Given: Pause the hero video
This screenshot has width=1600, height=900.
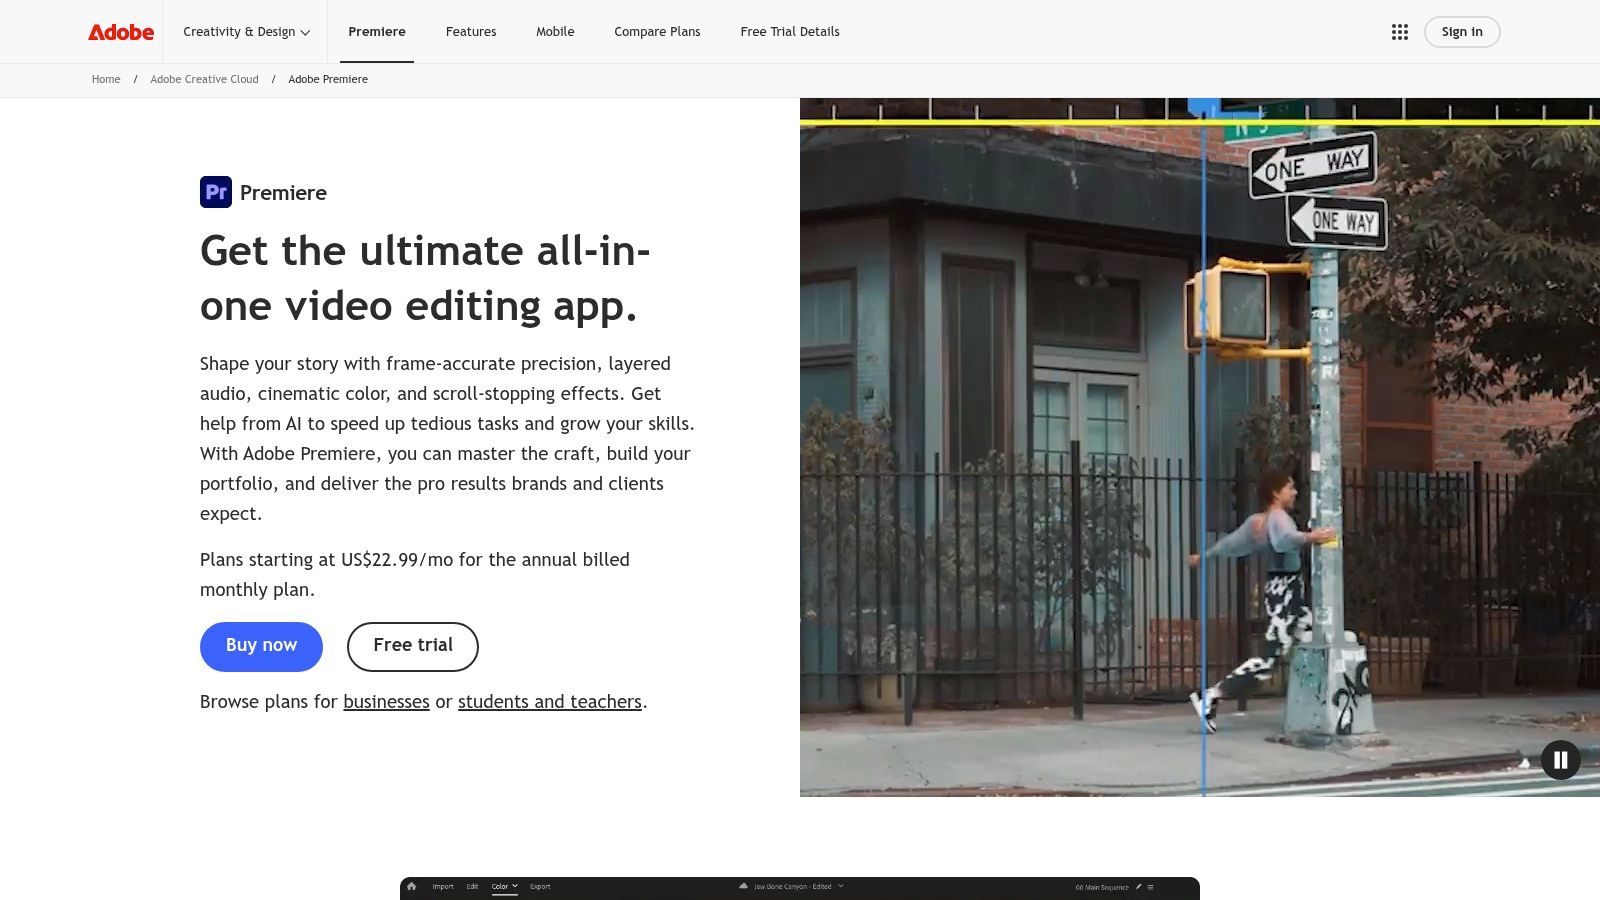Looking at the screenshot, I should point(1561,760).
